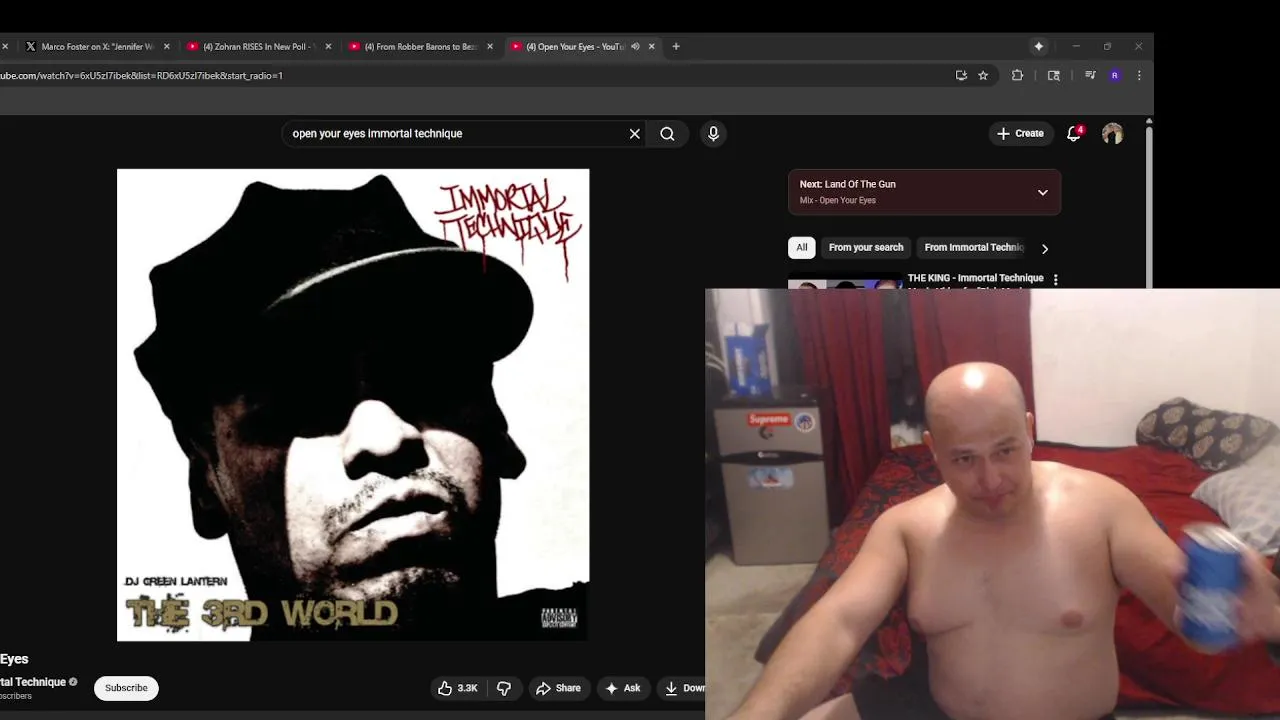The width and height of the screenshot is (1280, 720).
Task: Subscribe to the Immortal Technique channel
Action: tap(126, 688)
